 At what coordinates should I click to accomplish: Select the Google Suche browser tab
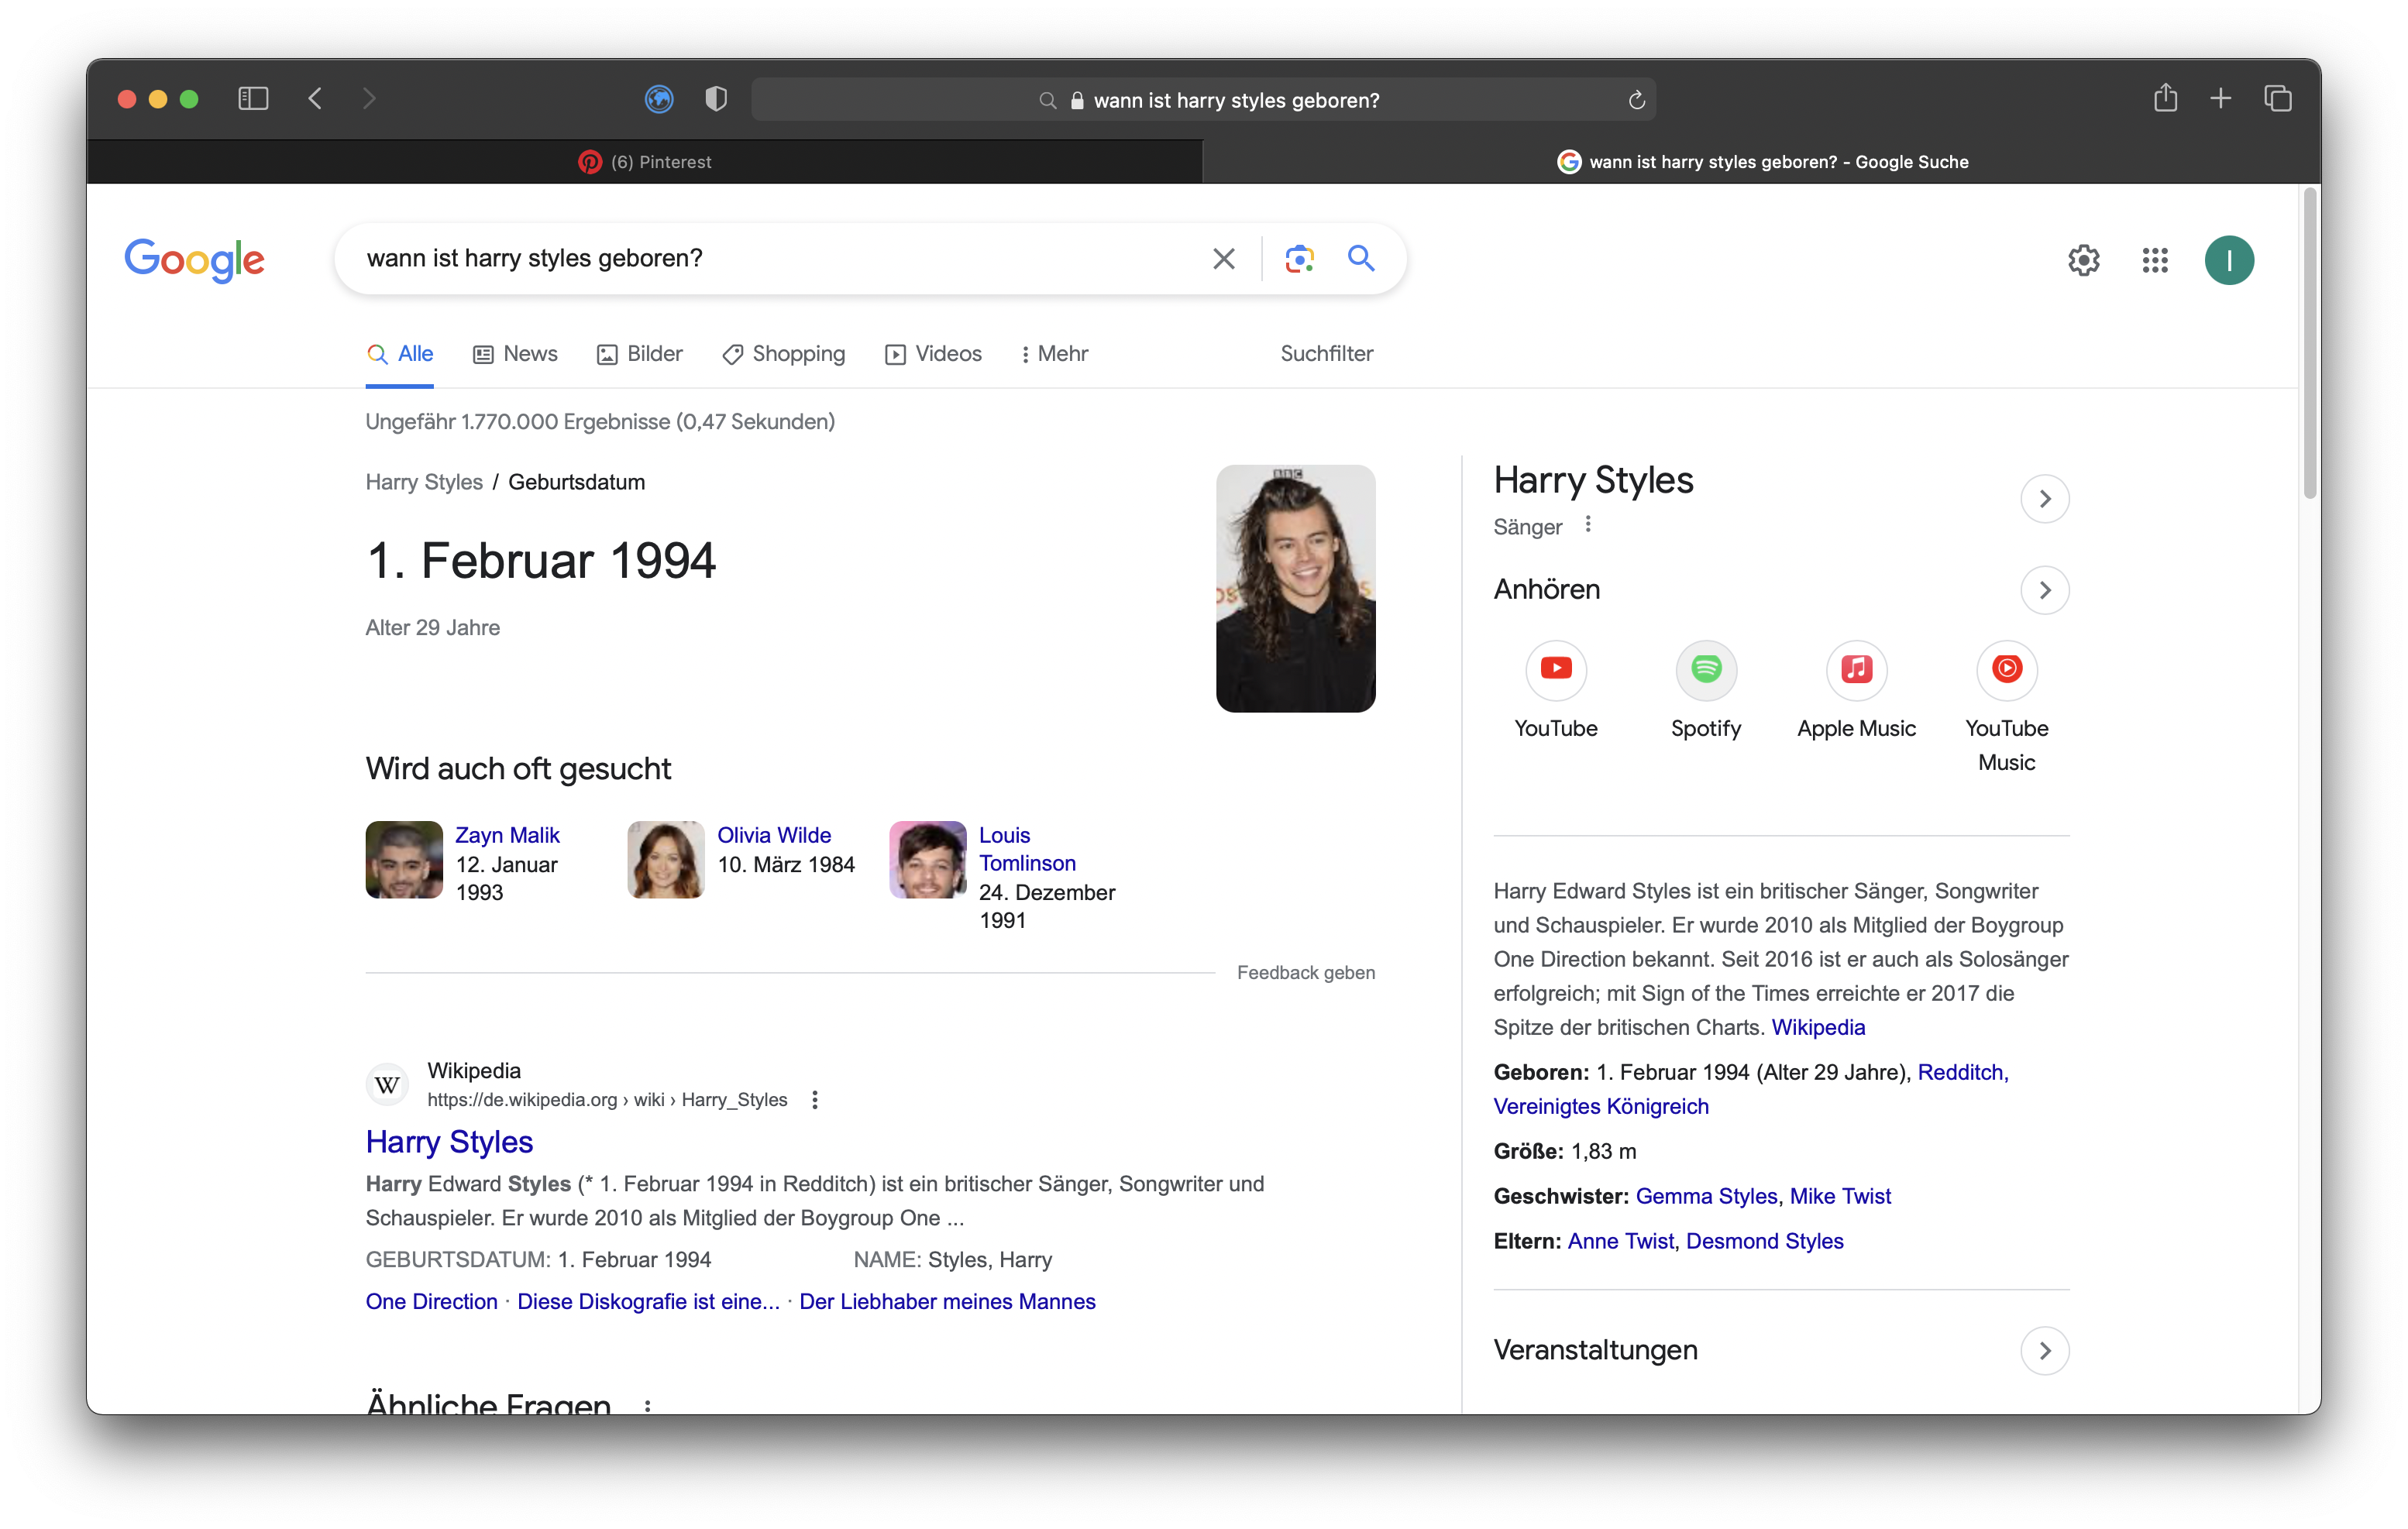[1761, 162]
